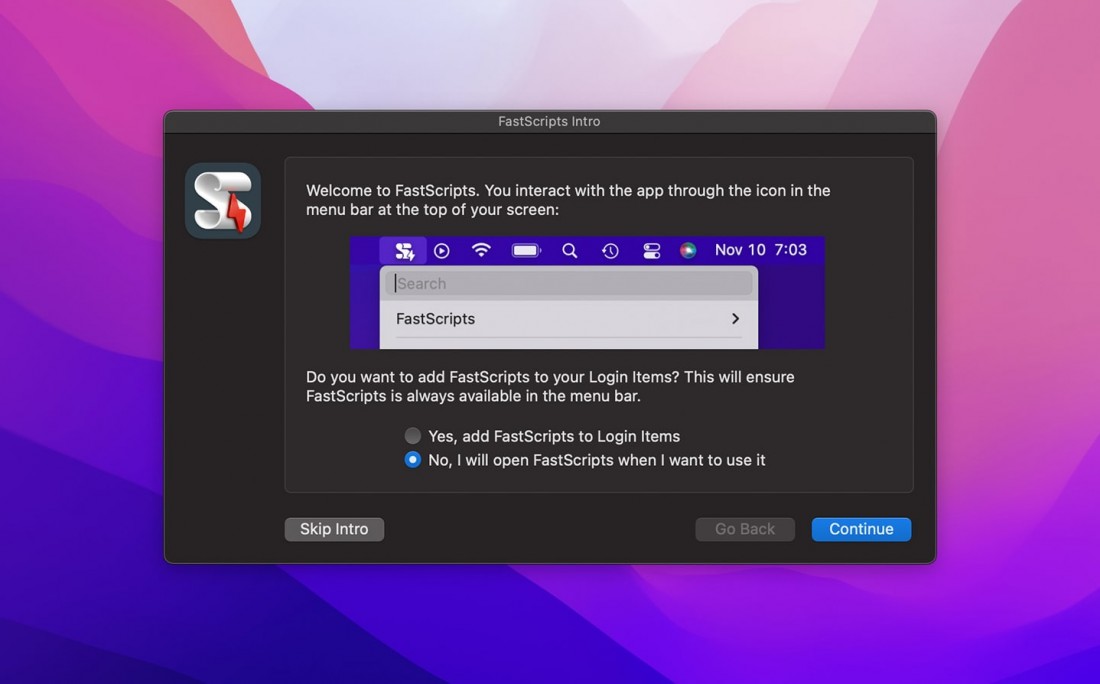Viewport: 1100px width, 684px height.
Task: Click the large FastScripts app logo
Action: tap(223, 201)
